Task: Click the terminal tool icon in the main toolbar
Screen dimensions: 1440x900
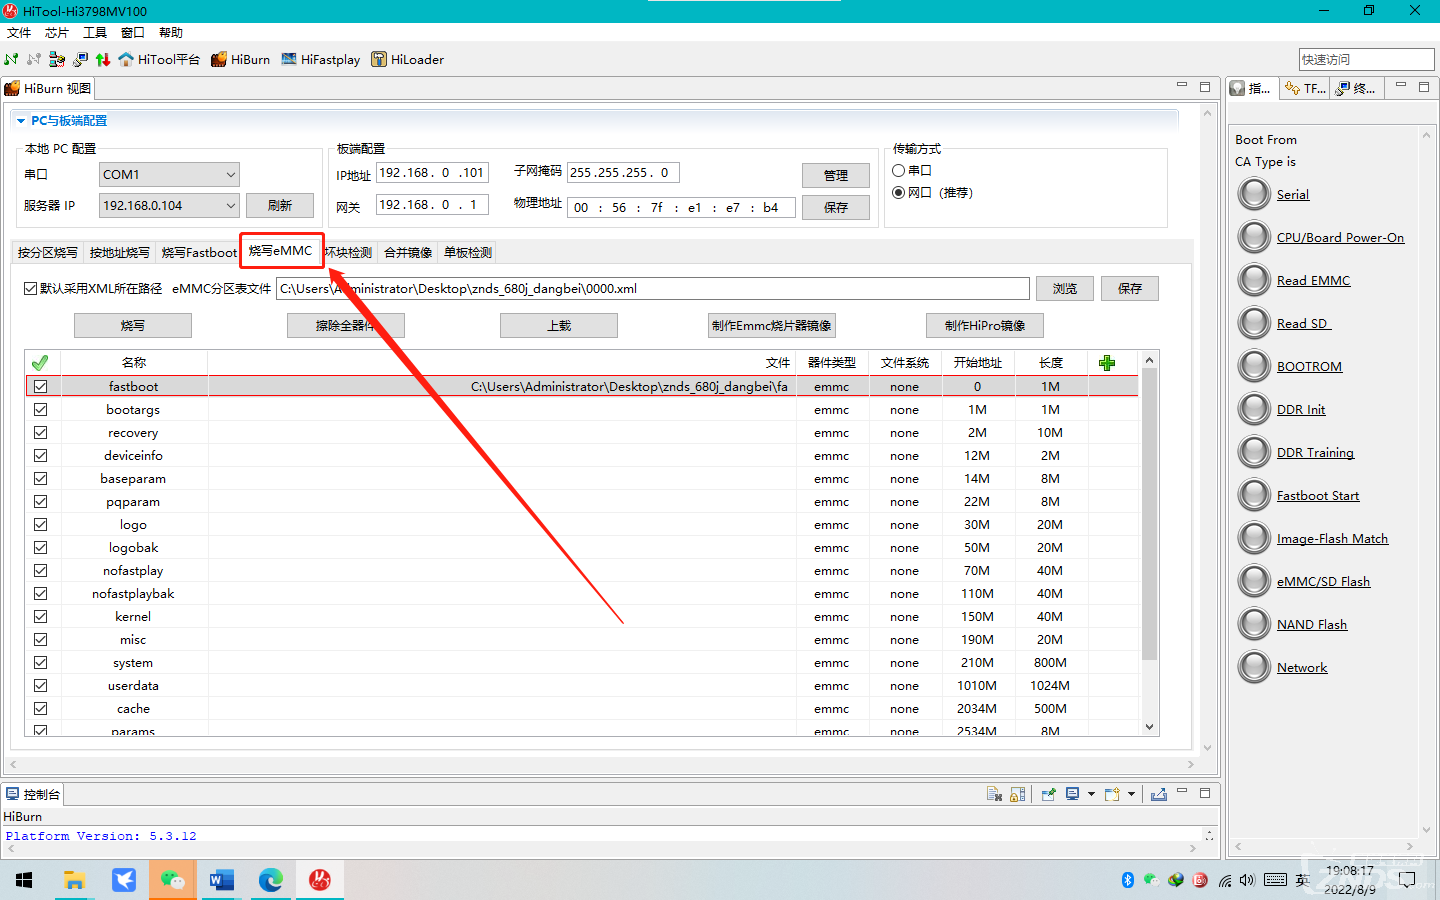Action: pos(80,59)
